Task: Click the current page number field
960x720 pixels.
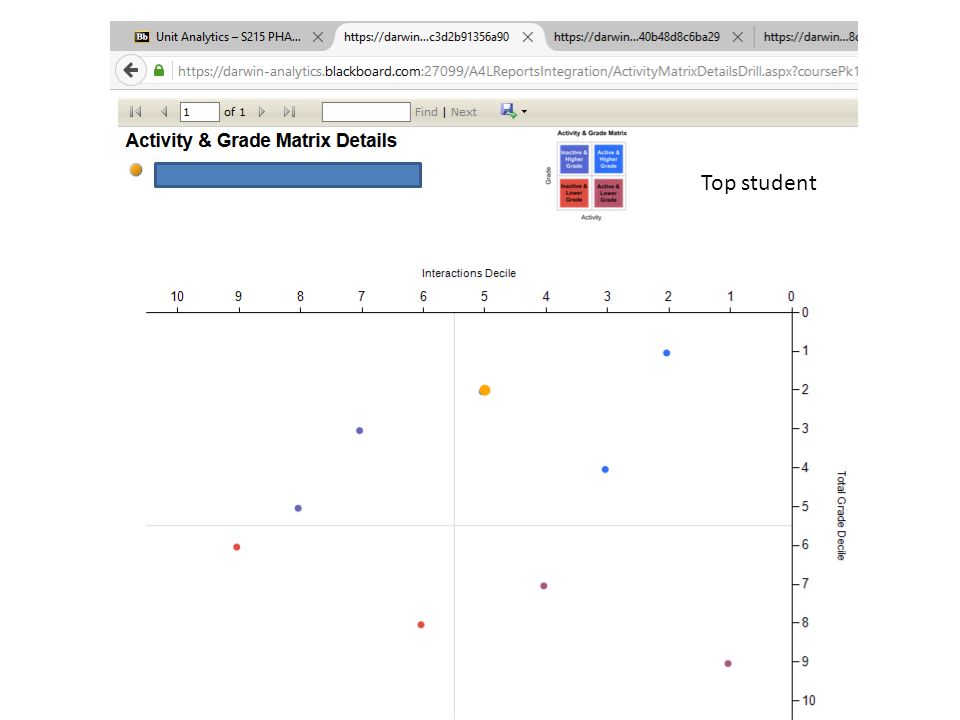Action: coord(200,112)
